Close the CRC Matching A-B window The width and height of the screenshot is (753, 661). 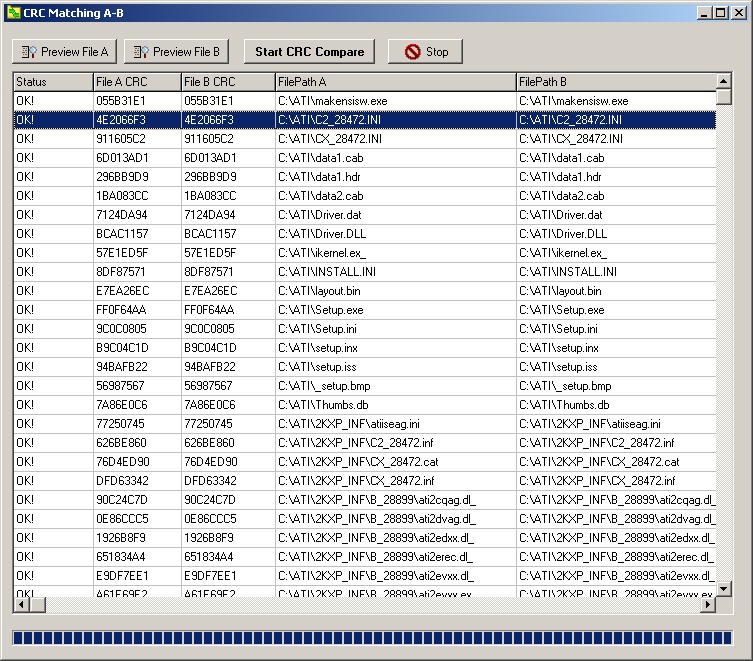coord(739,13)
